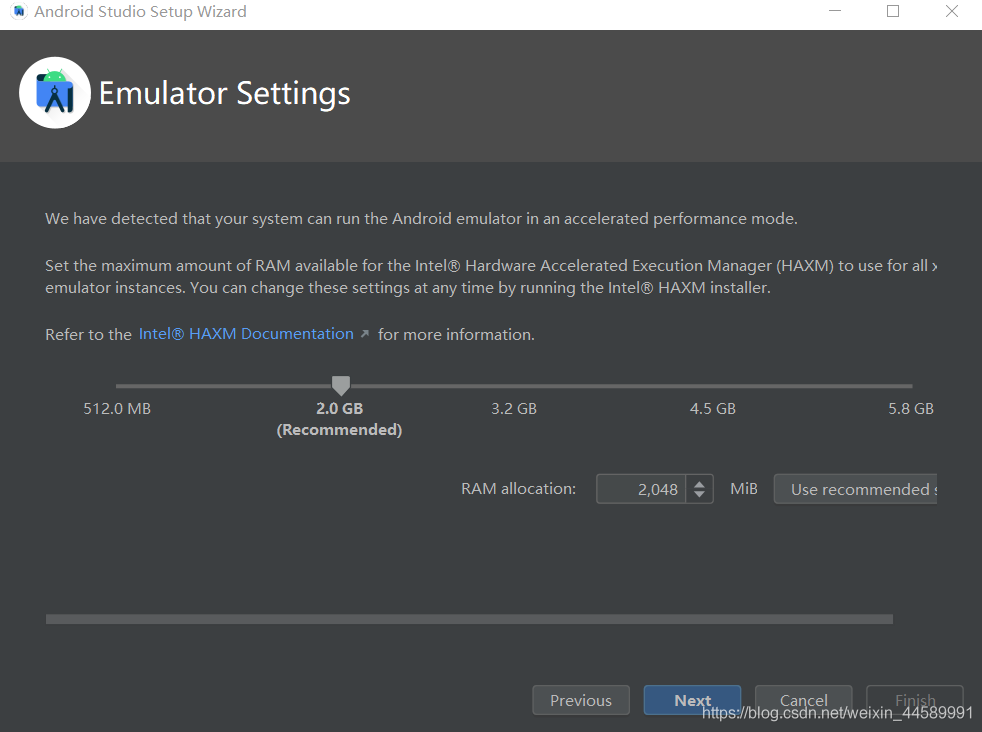Close the Setup Wizard window

tap(952, 11)
